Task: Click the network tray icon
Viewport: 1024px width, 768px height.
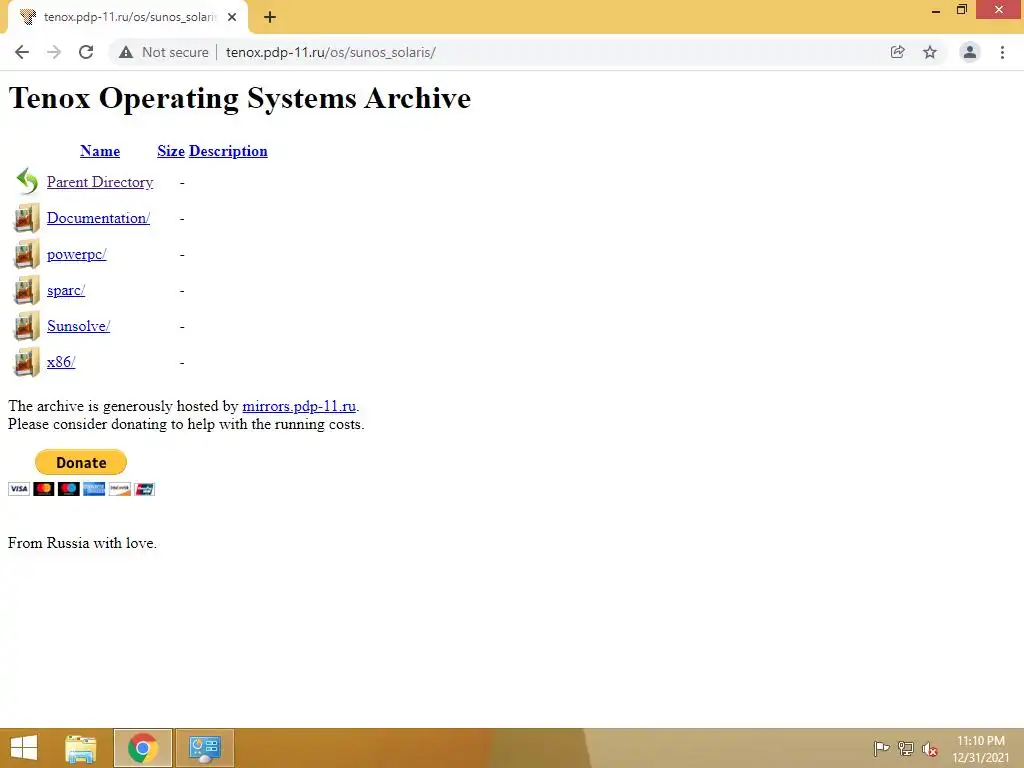Action: (x=906, y=748)
